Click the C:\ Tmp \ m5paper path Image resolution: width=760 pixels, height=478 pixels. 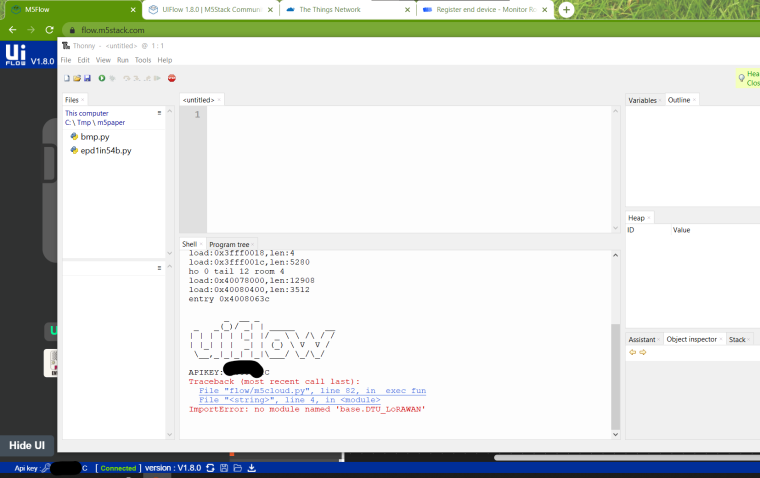click(95, 123)
